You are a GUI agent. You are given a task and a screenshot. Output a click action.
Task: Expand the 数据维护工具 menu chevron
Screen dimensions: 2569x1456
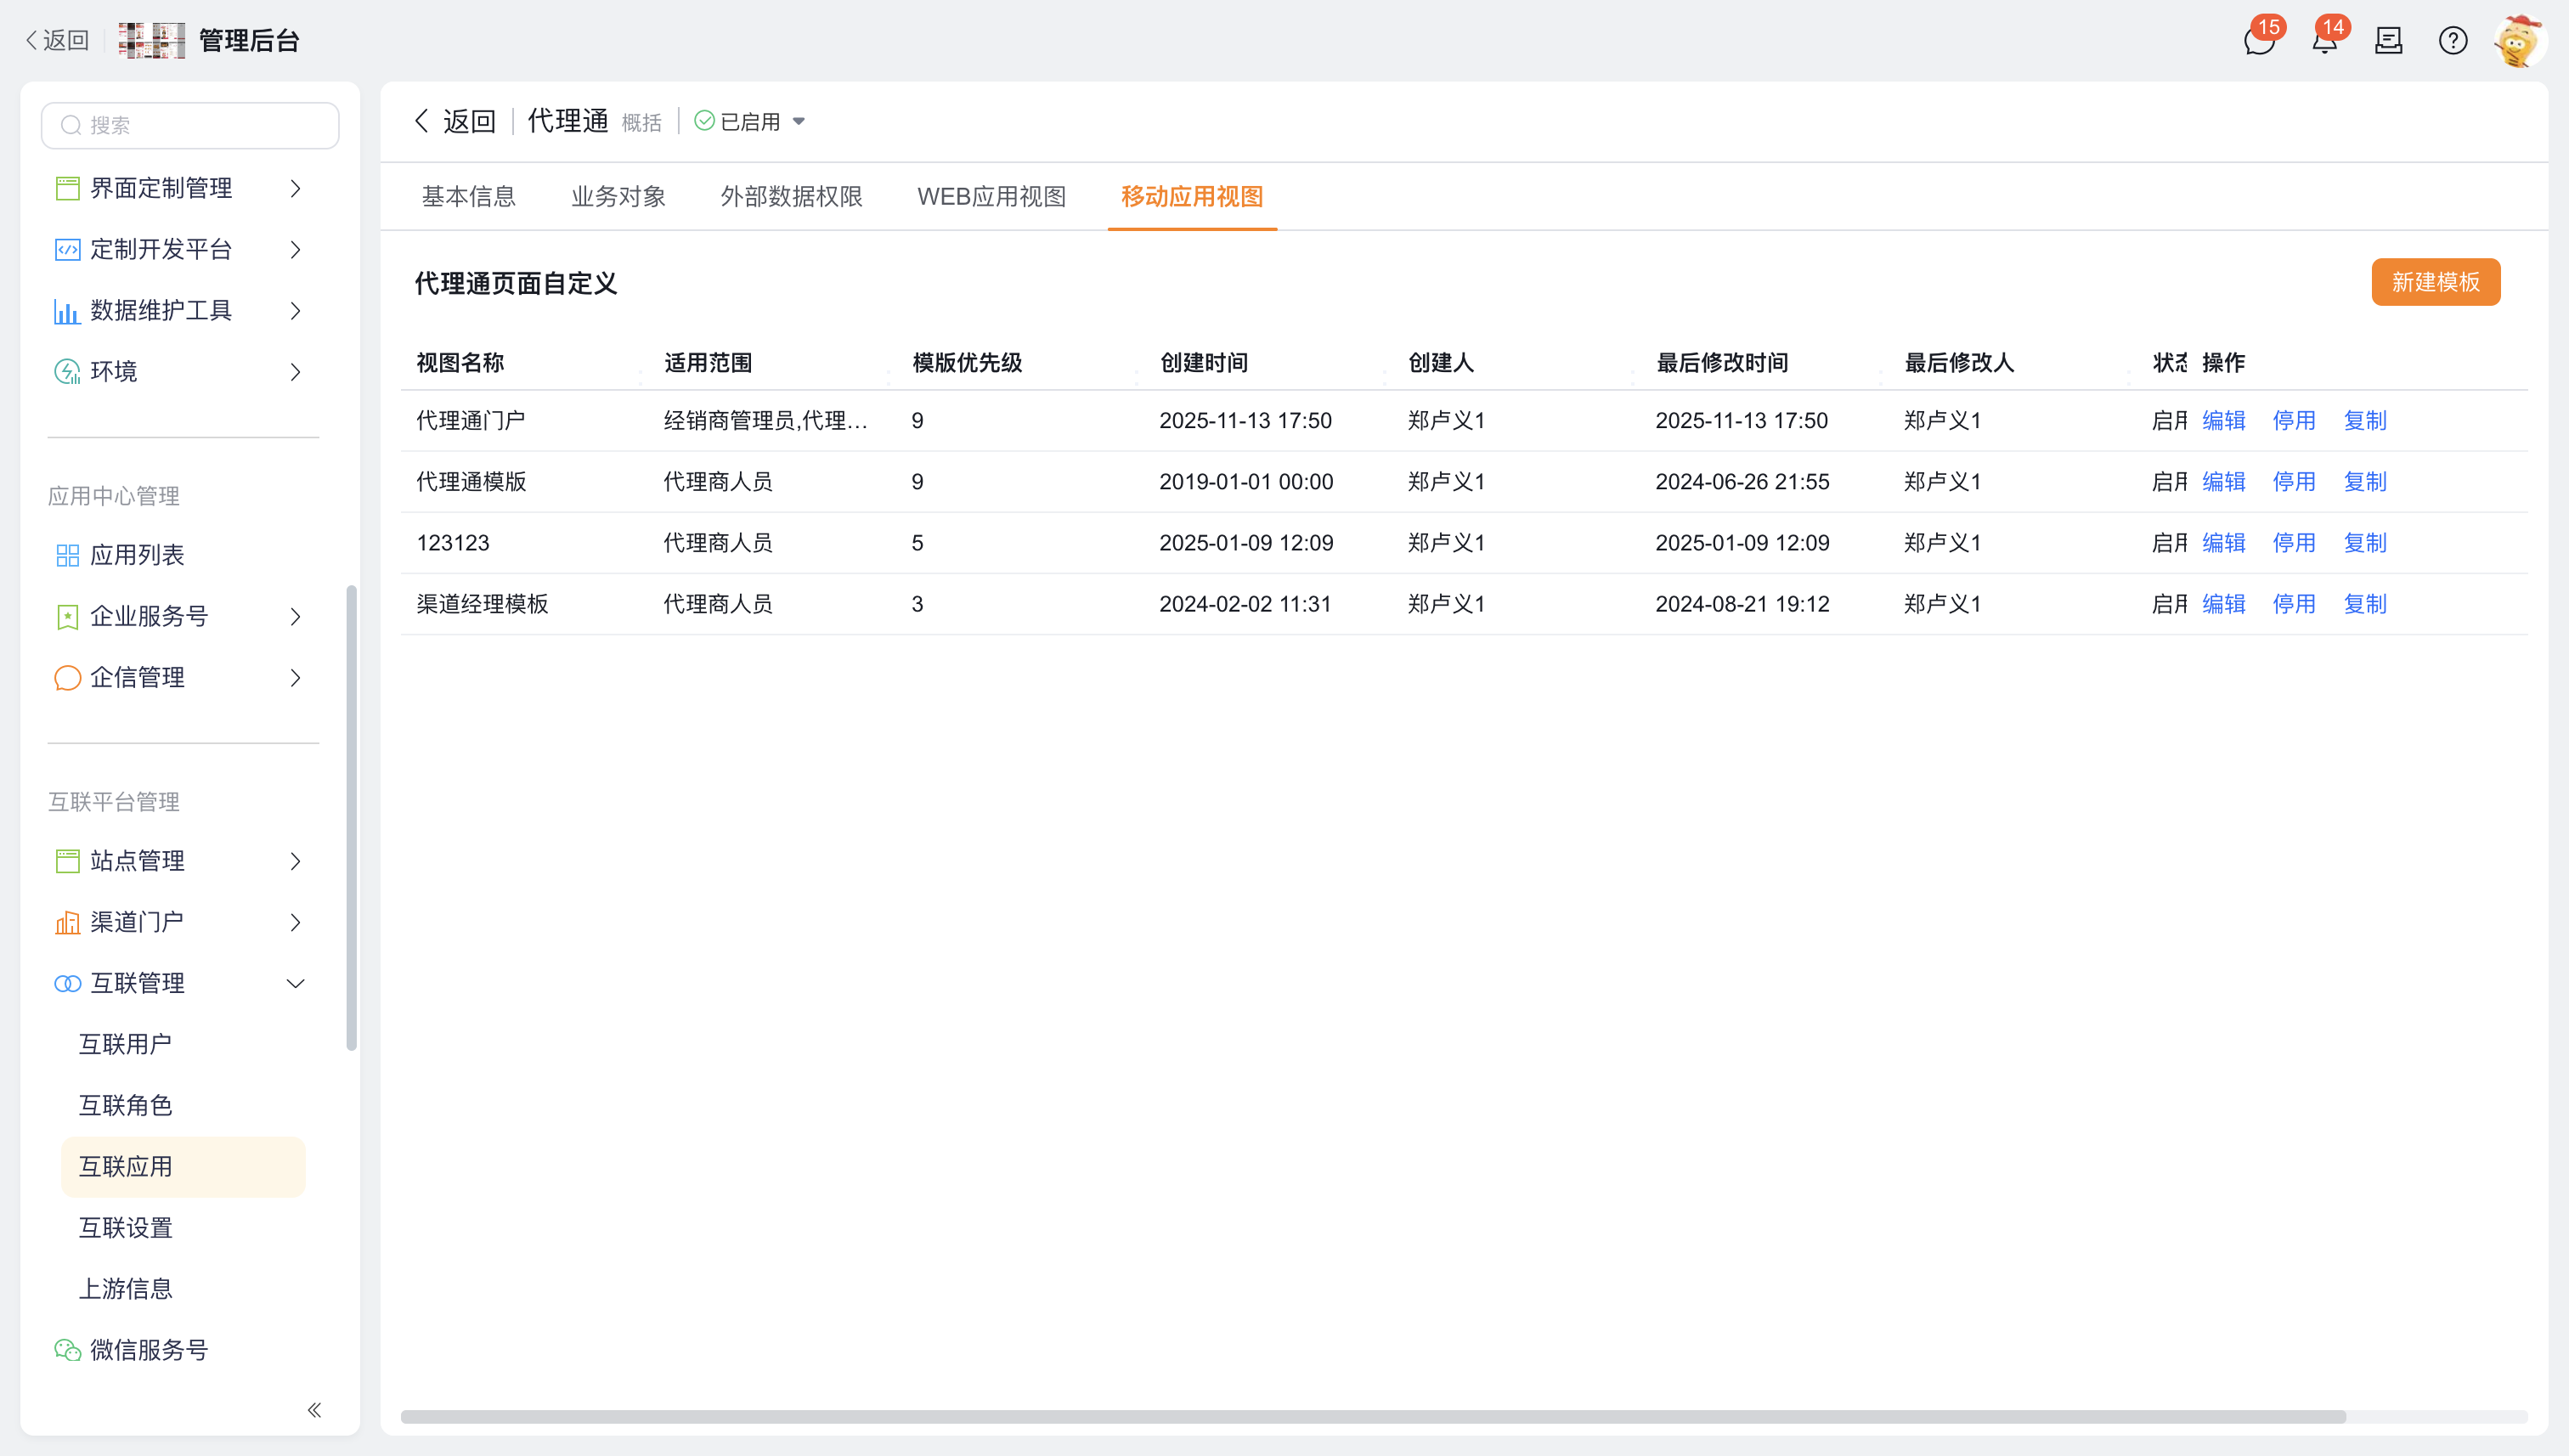[x=296, y=311]
